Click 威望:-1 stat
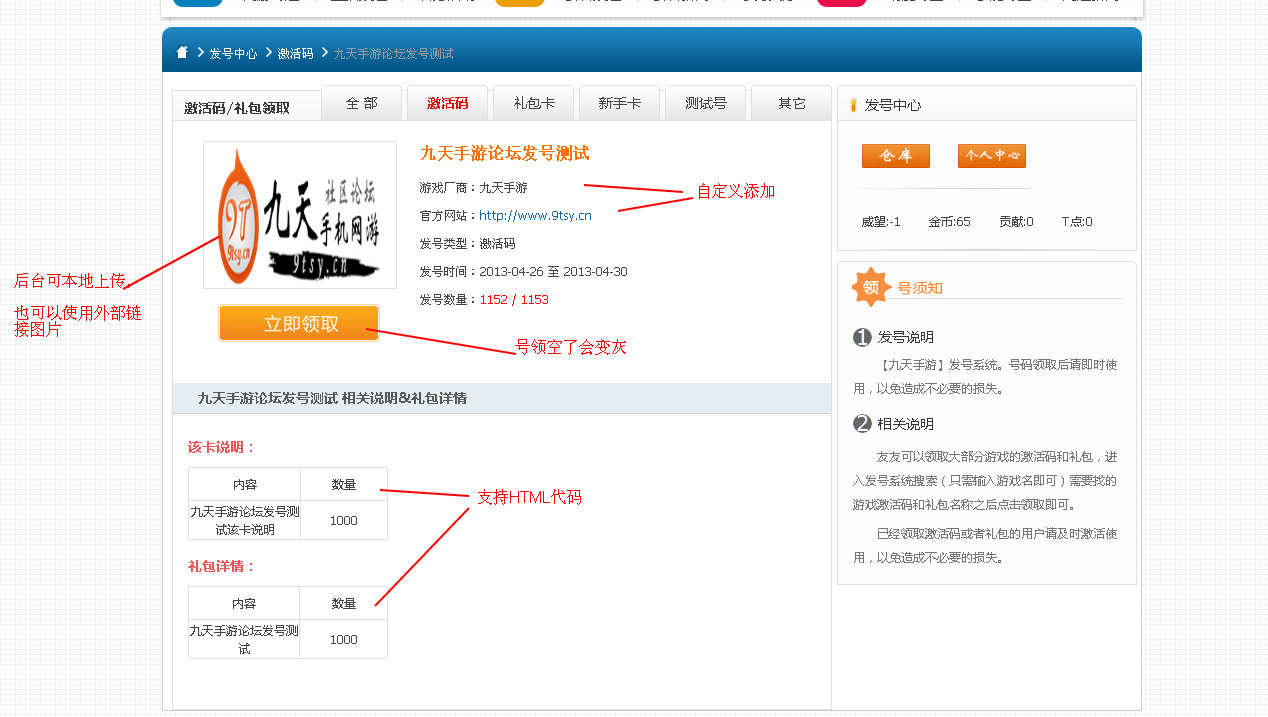Viewport: 1268px width, 717px height. (881, 222)
